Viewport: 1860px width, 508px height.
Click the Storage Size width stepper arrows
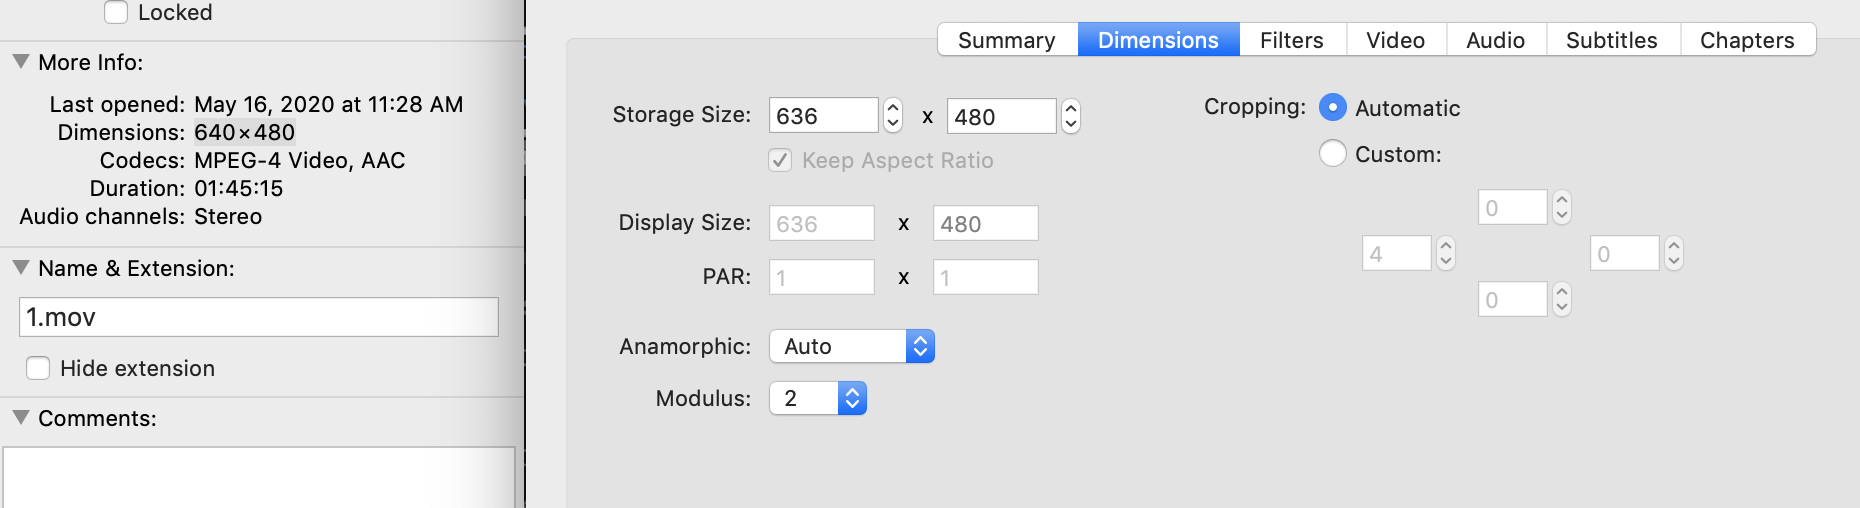[893, 116]
